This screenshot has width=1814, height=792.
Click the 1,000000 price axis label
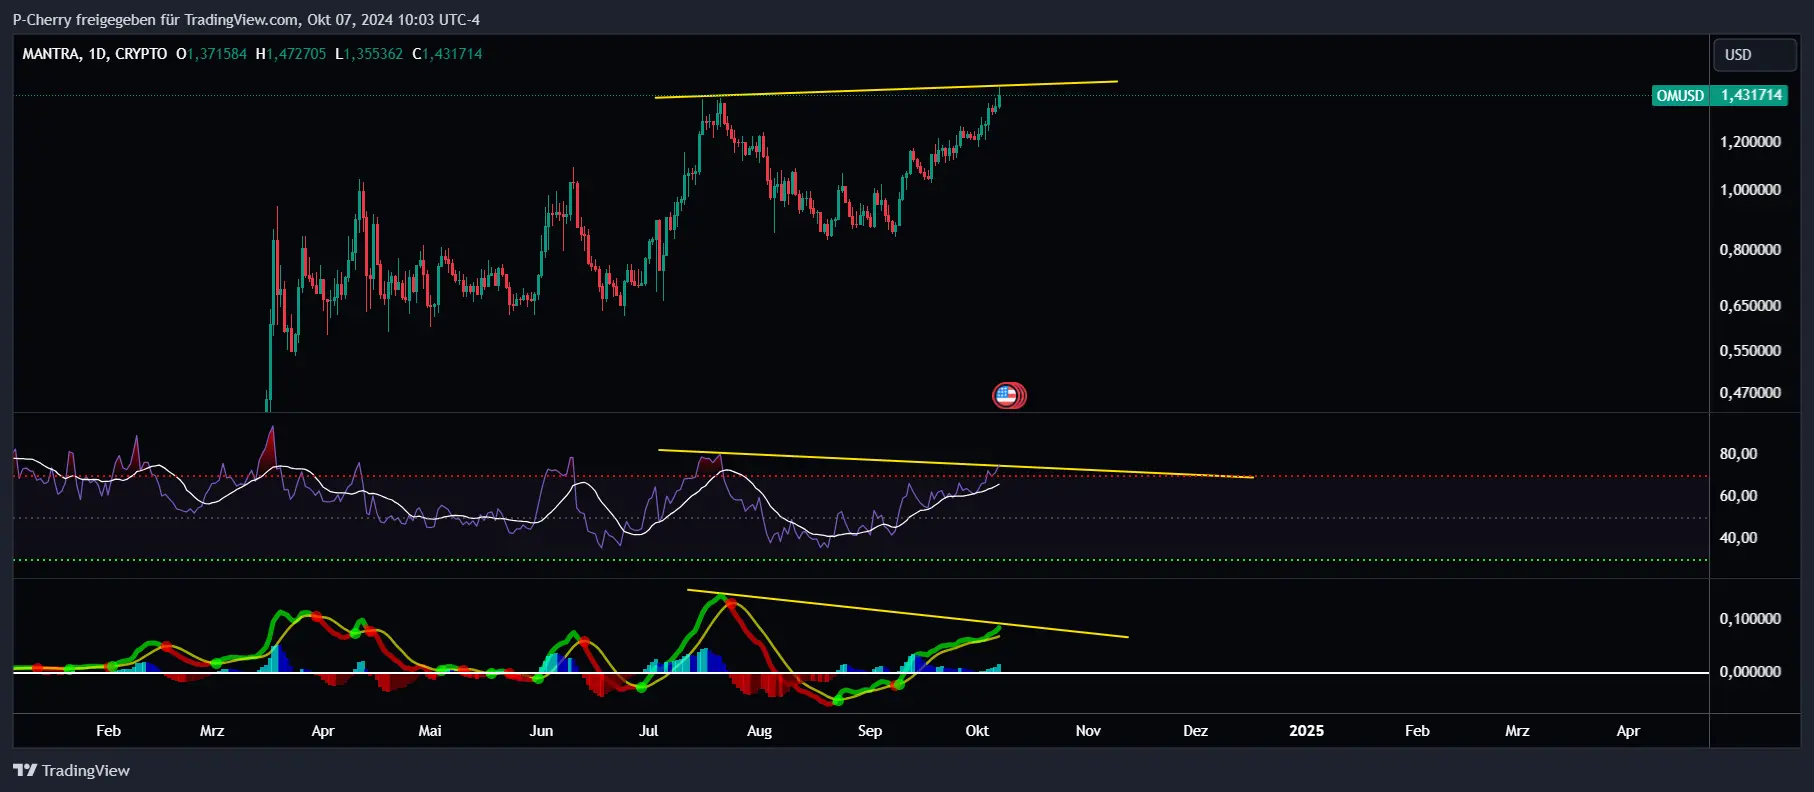[1750, 190]
